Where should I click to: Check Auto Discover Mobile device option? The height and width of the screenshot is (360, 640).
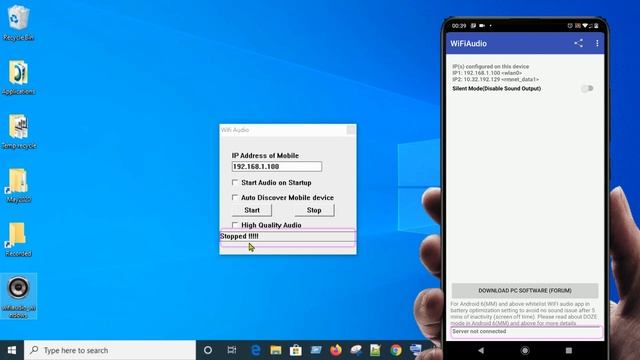click(x=235, y=198)
